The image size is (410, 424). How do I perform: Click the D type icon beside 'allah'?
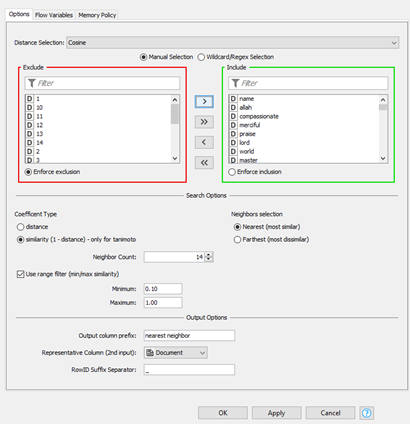click(233, 107)
